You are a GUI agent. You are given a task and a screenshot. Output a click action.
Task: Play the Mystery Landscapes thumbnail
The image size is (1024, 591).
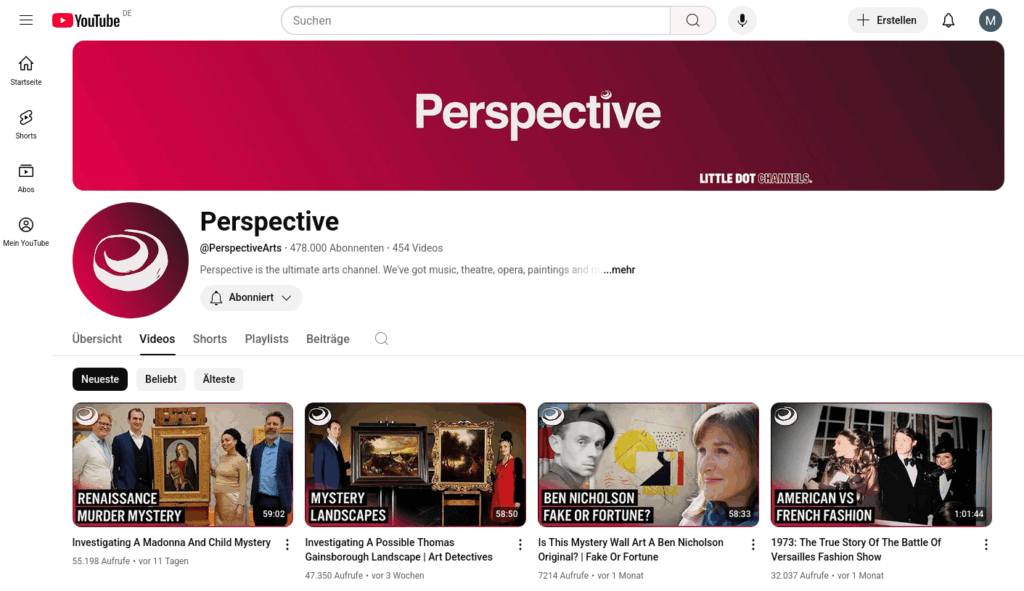(415, 464)
